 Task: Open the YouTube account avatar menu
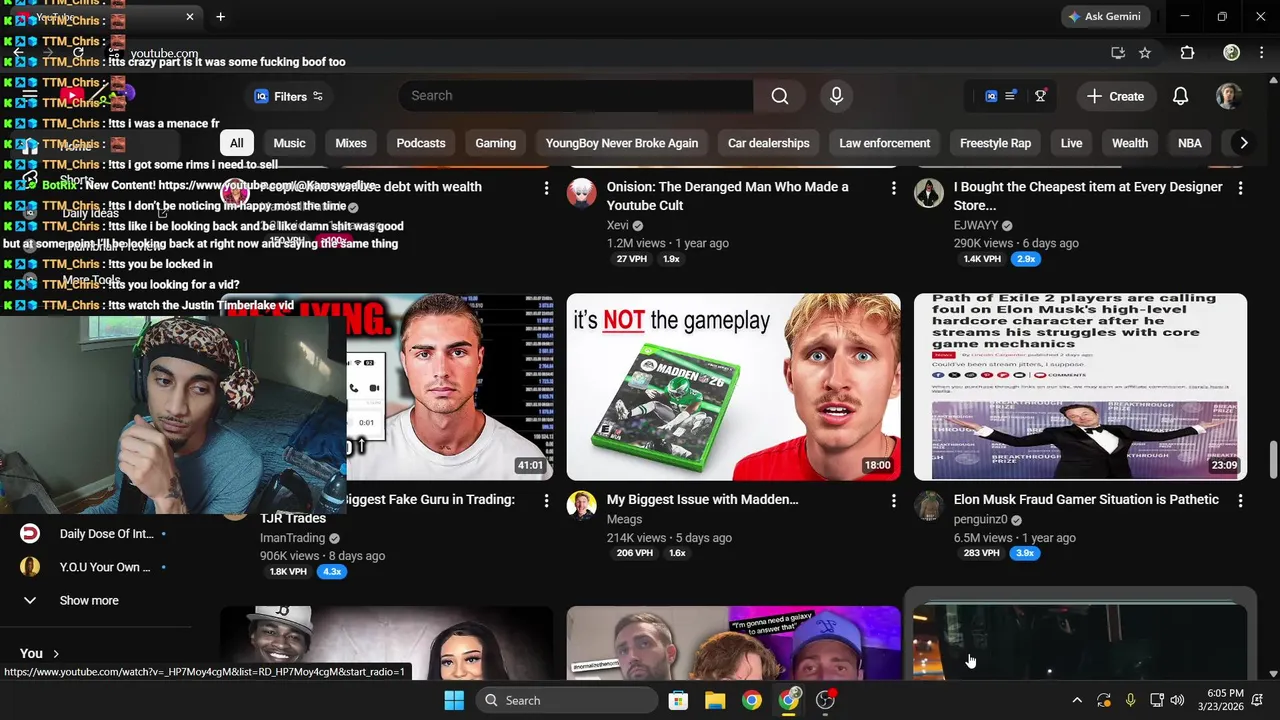pos(1229,96)
